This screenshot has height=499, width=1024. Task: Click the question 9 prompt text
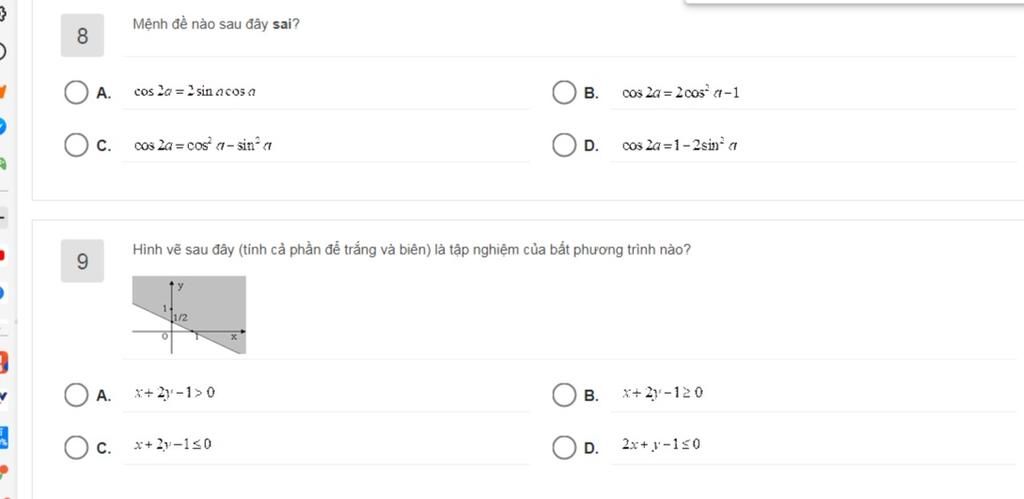pyautogui.click(x=411, y=250)
